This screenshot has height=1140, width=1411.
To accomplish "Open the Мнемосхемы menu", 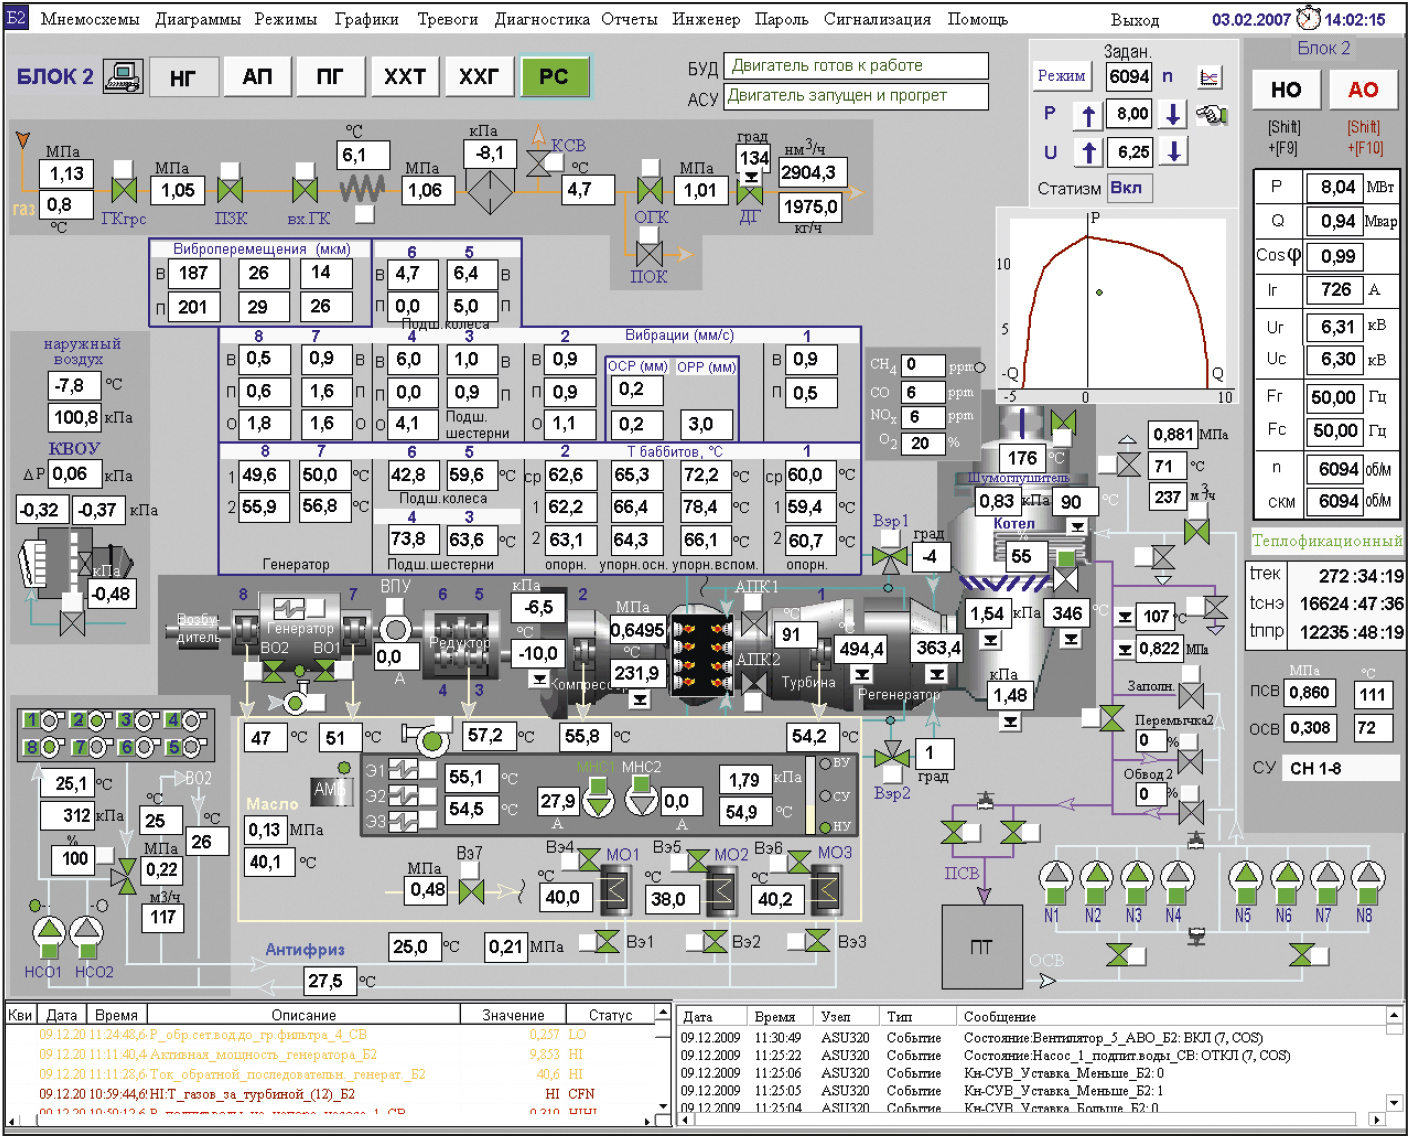I will pos(90,19).
